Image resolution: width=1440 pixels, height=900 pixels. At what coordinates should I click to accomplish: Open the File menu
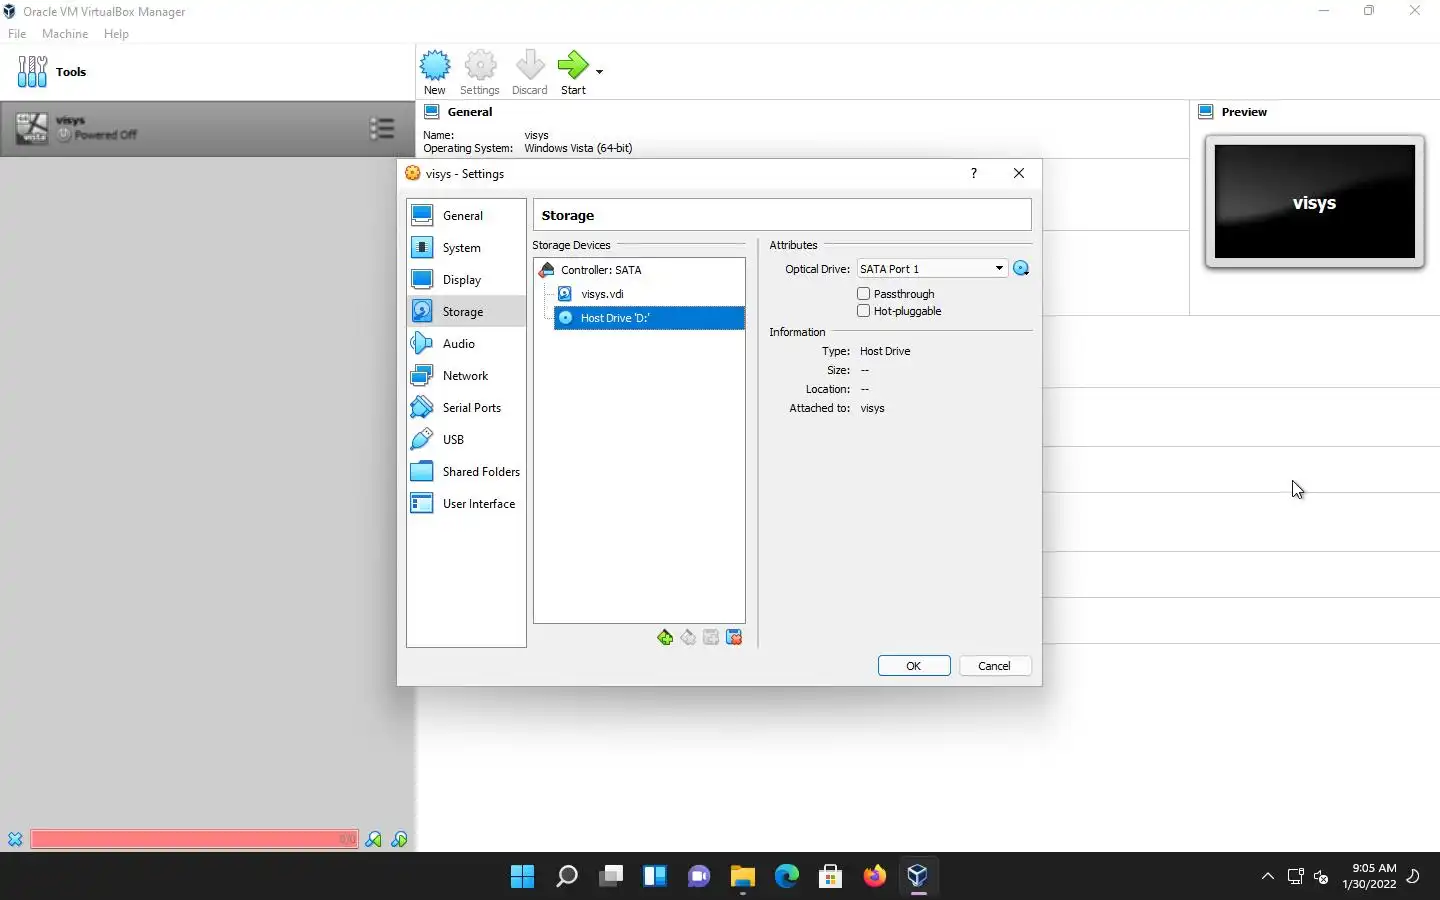pos(17,34)
